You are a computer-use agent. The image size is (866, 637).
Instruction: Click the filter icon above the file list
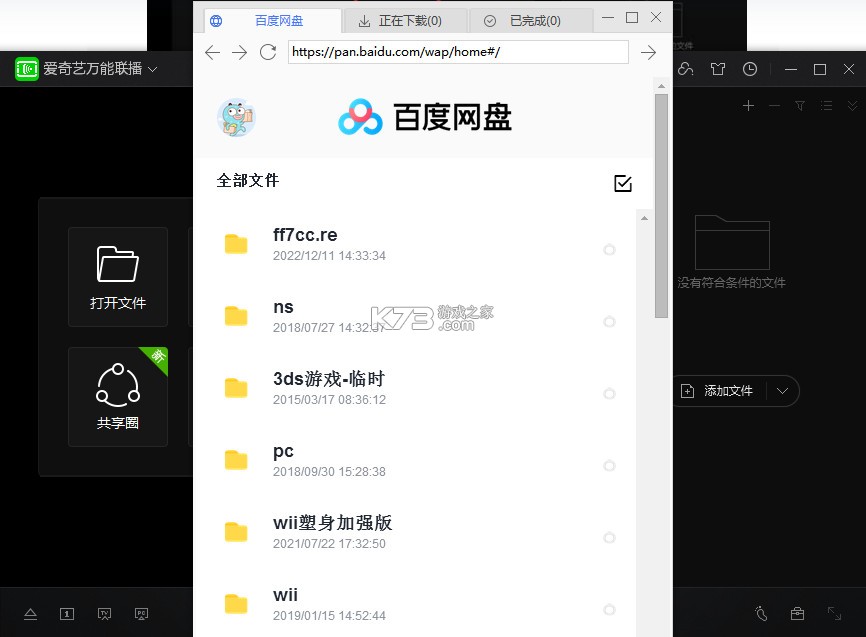tap(800, 105)
